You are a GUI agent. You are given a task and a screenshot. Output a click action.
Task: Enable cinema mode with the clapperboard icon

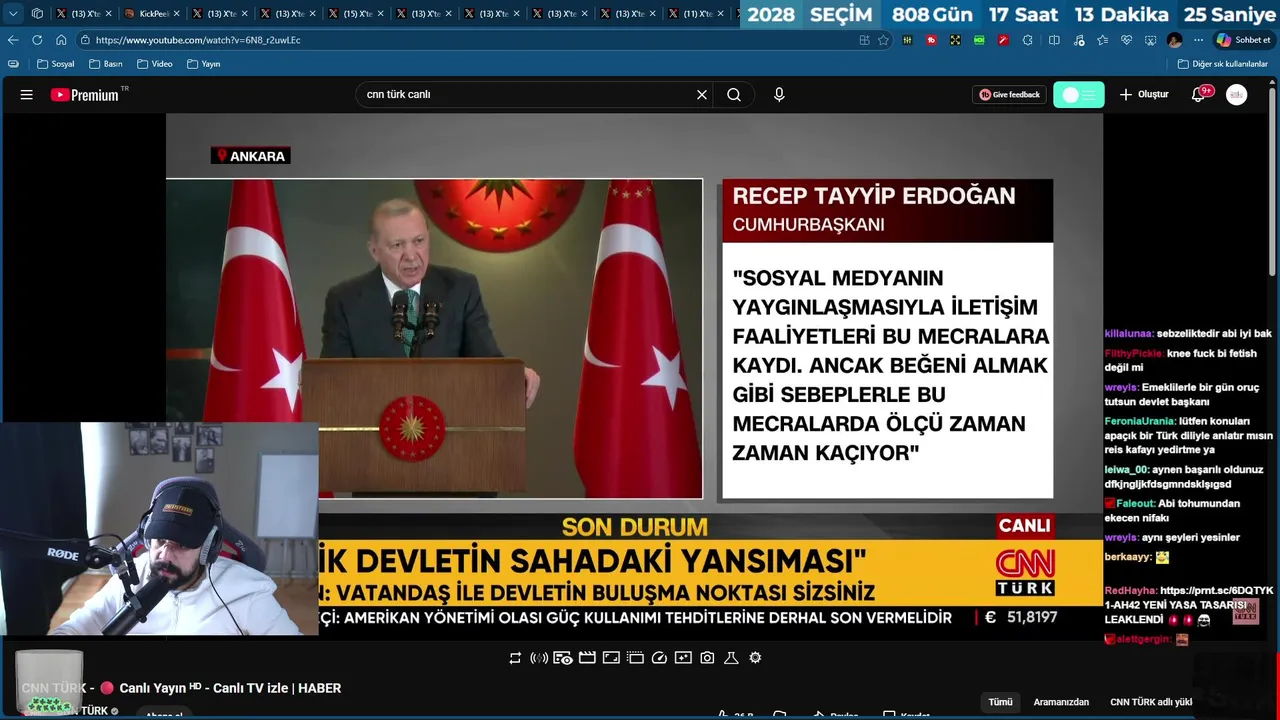587,658
